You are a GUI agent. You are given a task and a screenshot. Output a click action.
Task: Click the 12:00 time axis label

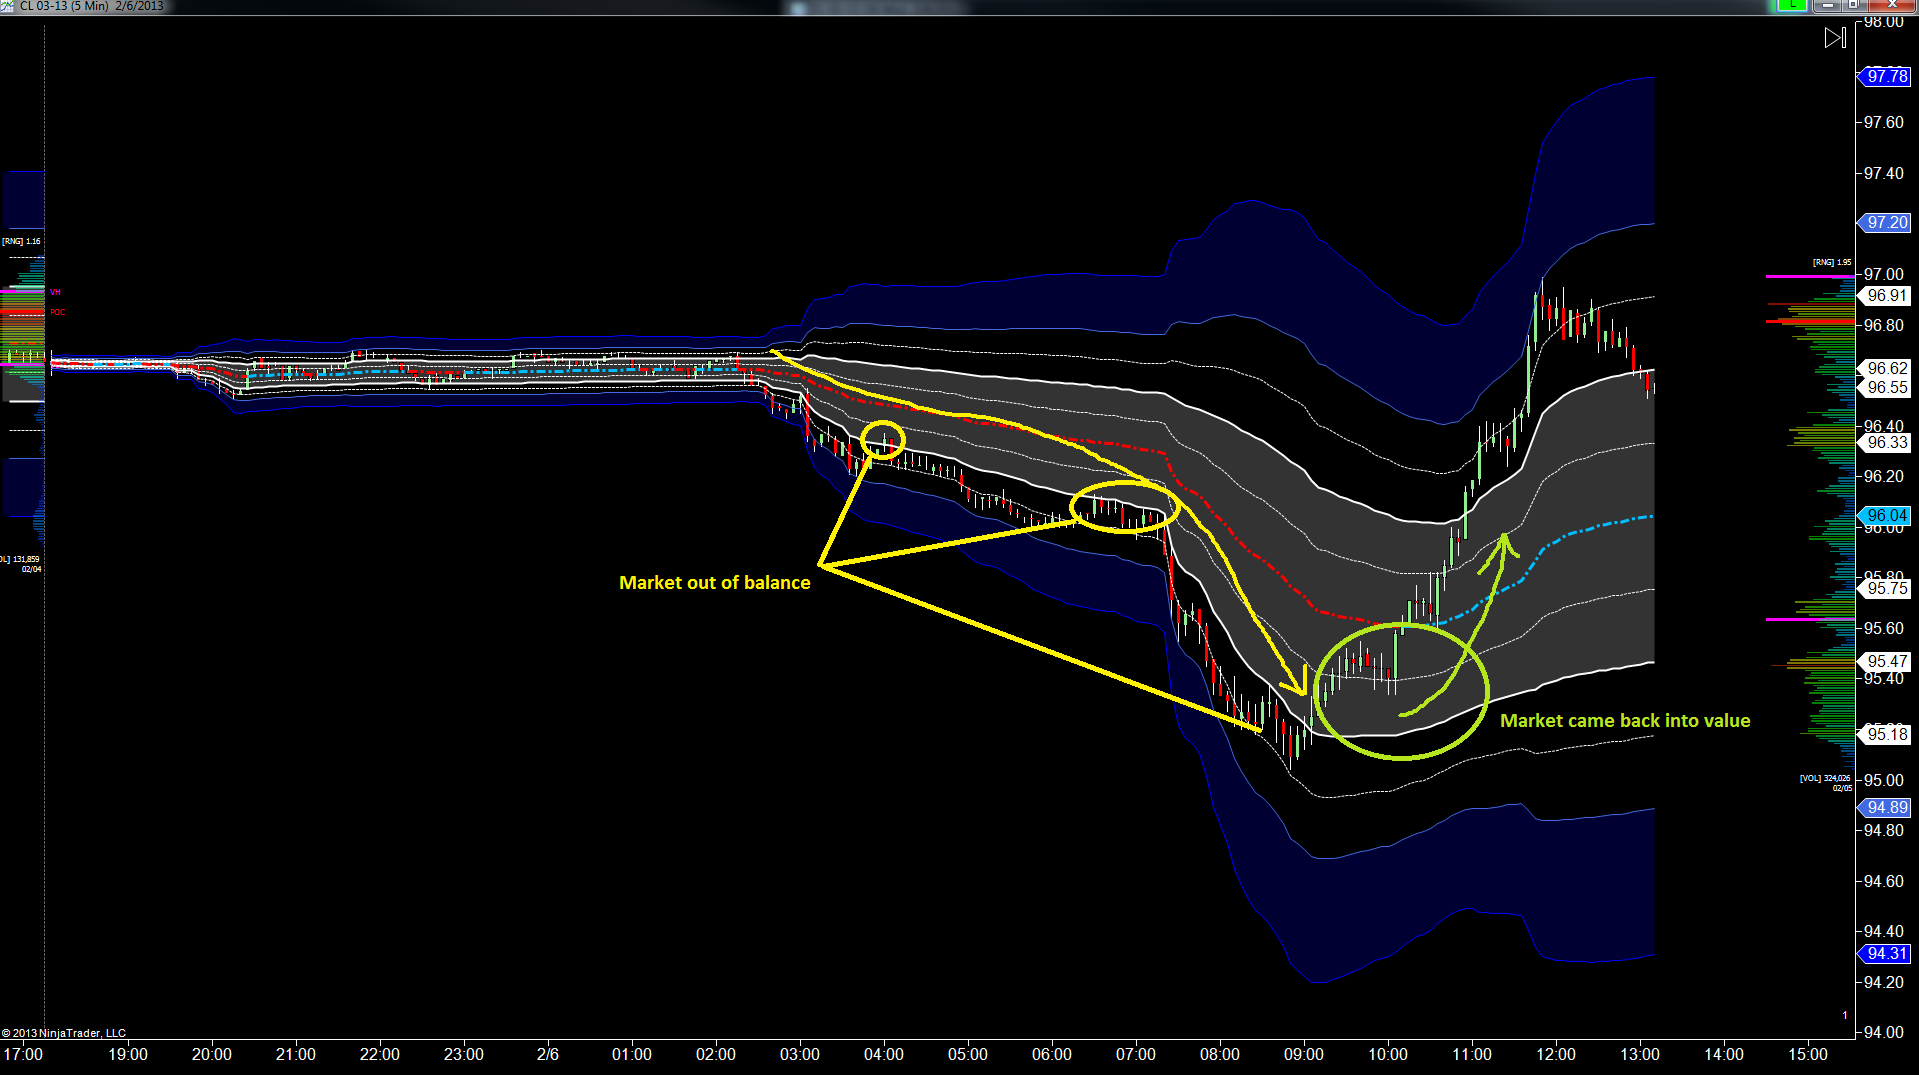(1556, 1054)
